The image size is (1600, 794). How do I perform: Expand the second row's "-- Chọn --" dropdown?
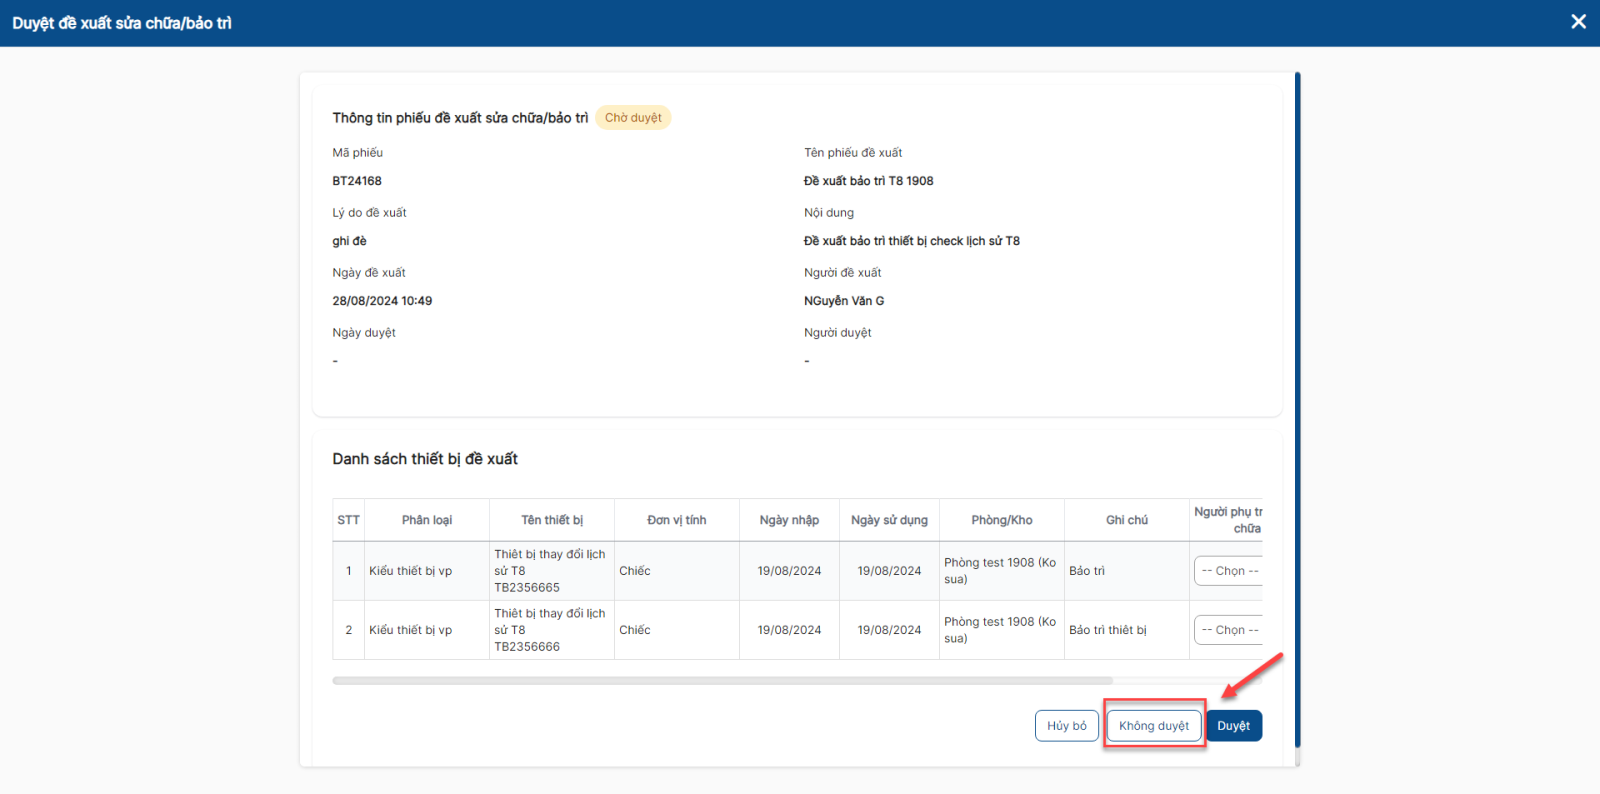tap(1229, 630)
